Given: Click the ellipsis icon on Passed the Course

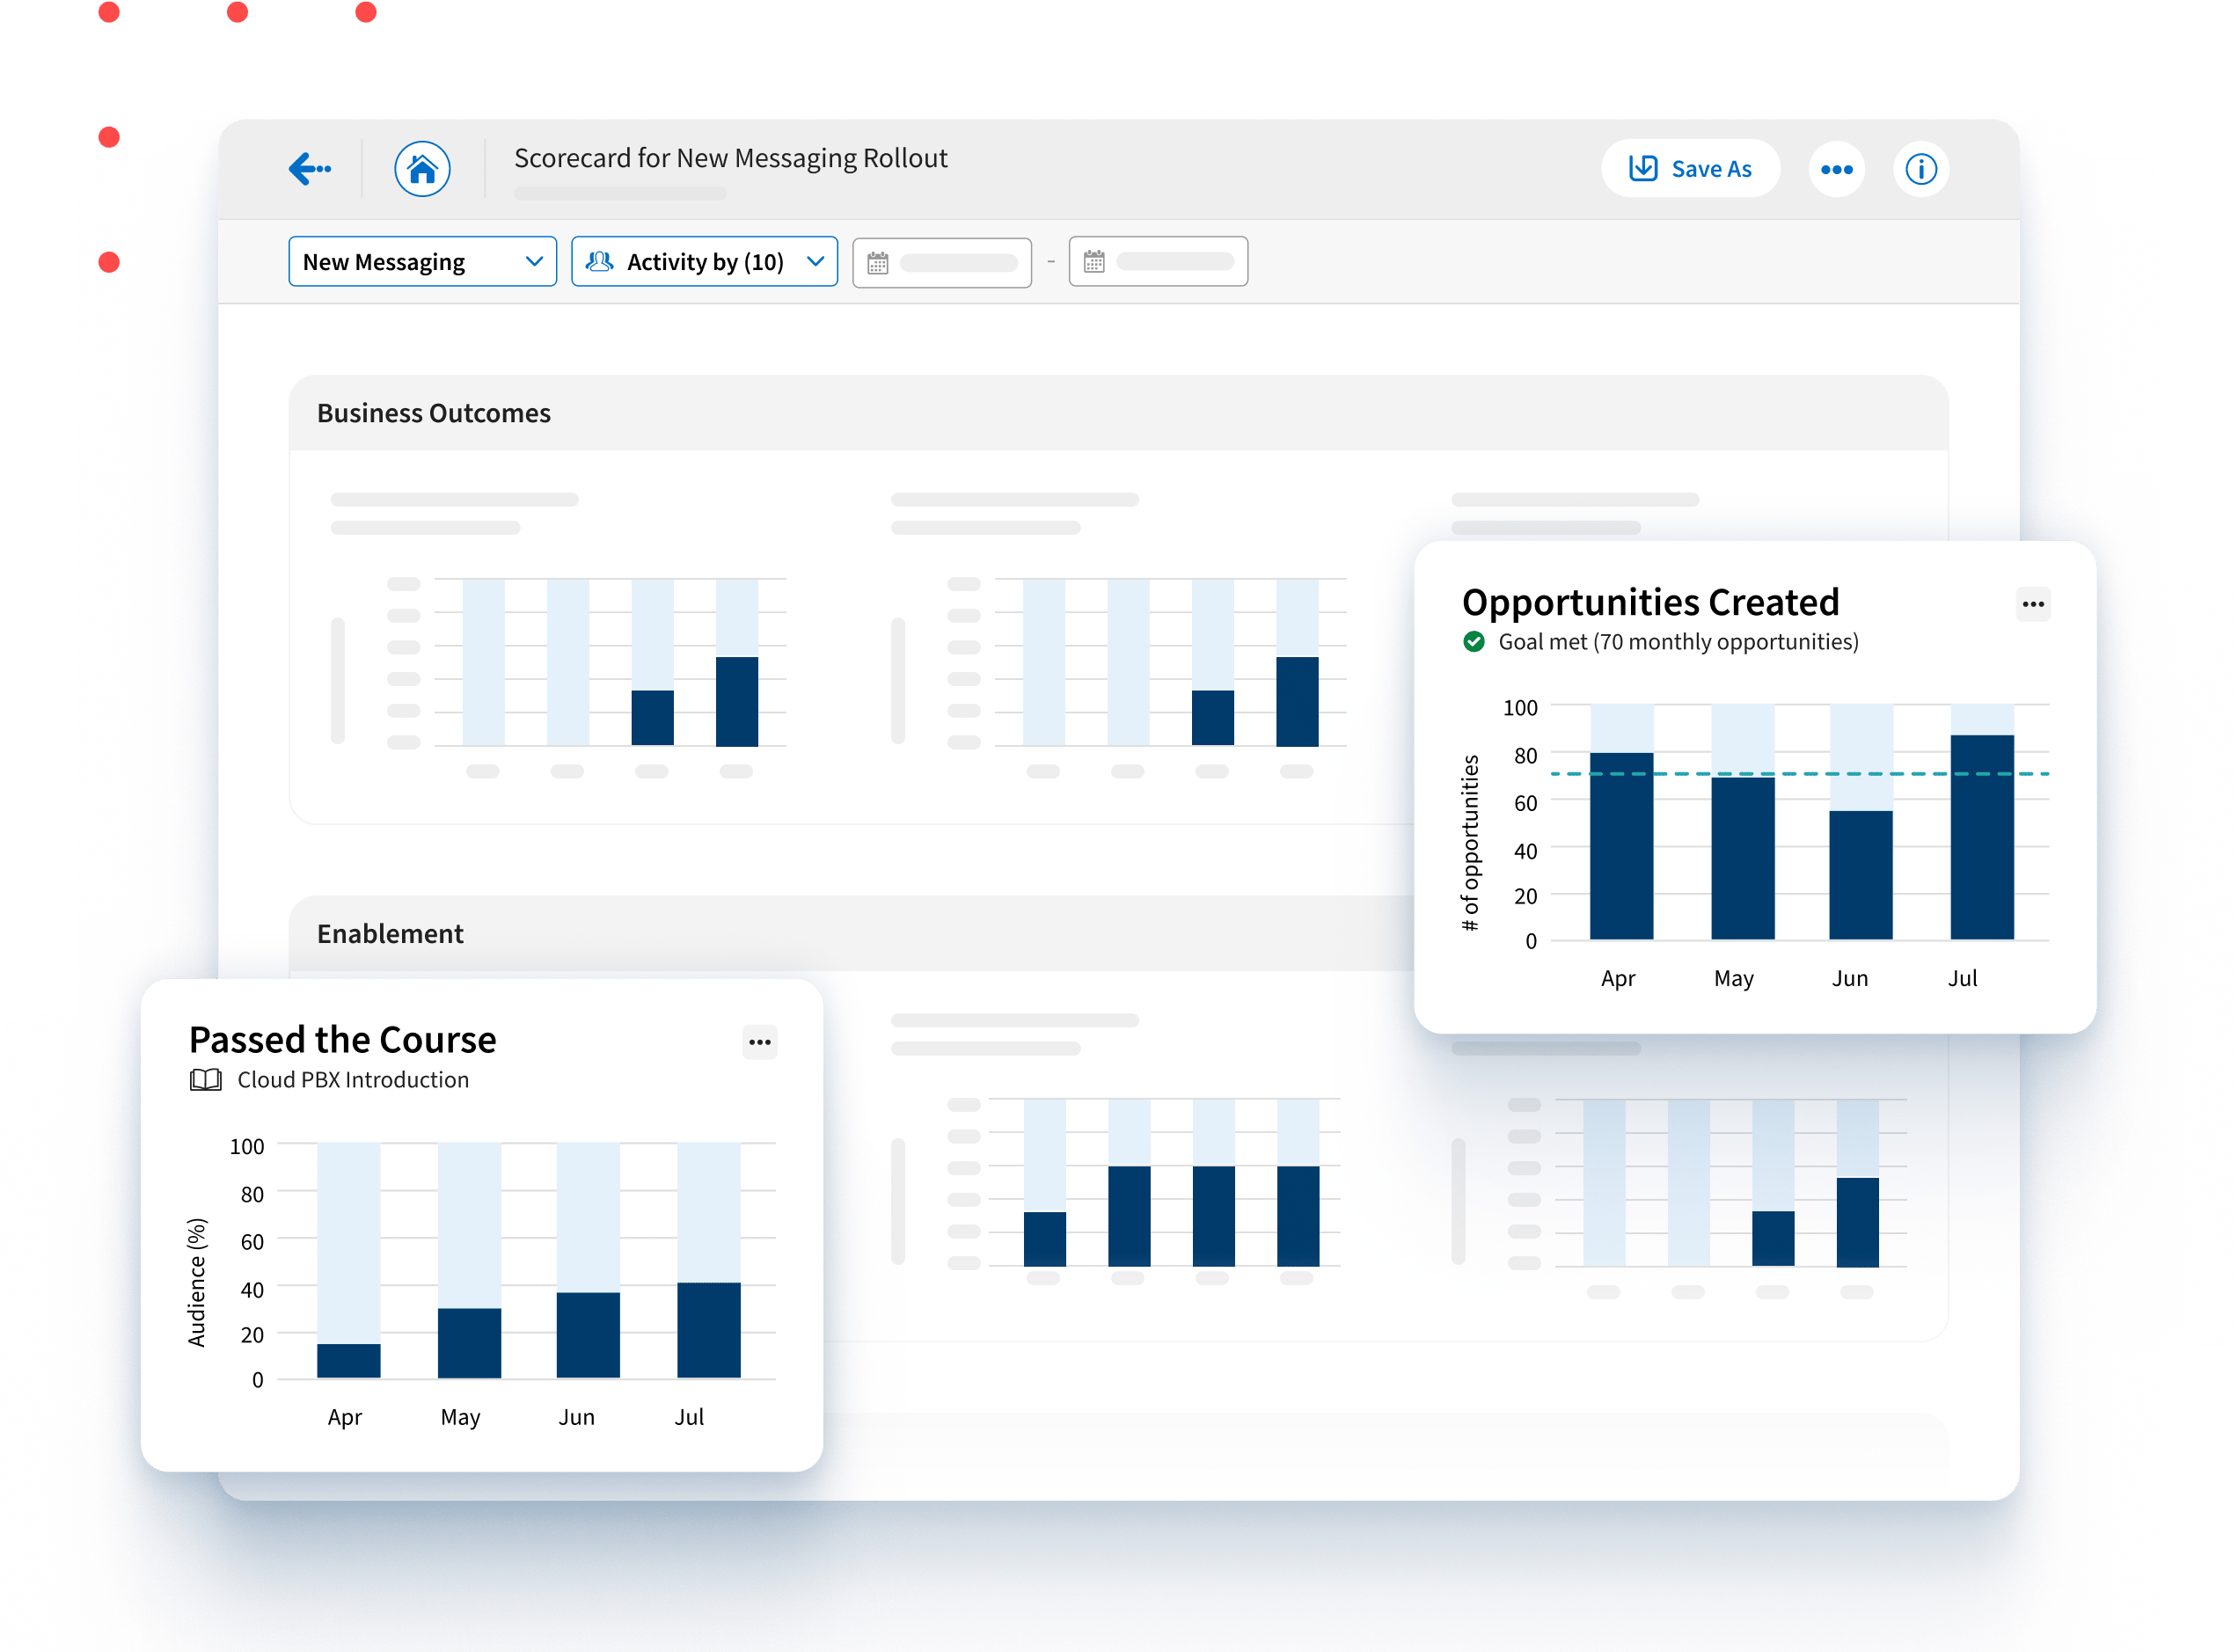Looking at the screenshot, I should click(x=761, y=1041).
